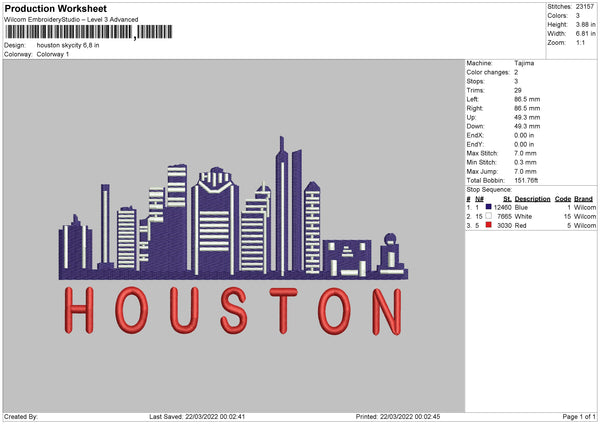Viewport: 600px width, 424px height.
Task: Click the Height value '3.88 in'
Action: click(x=586, y=24)
